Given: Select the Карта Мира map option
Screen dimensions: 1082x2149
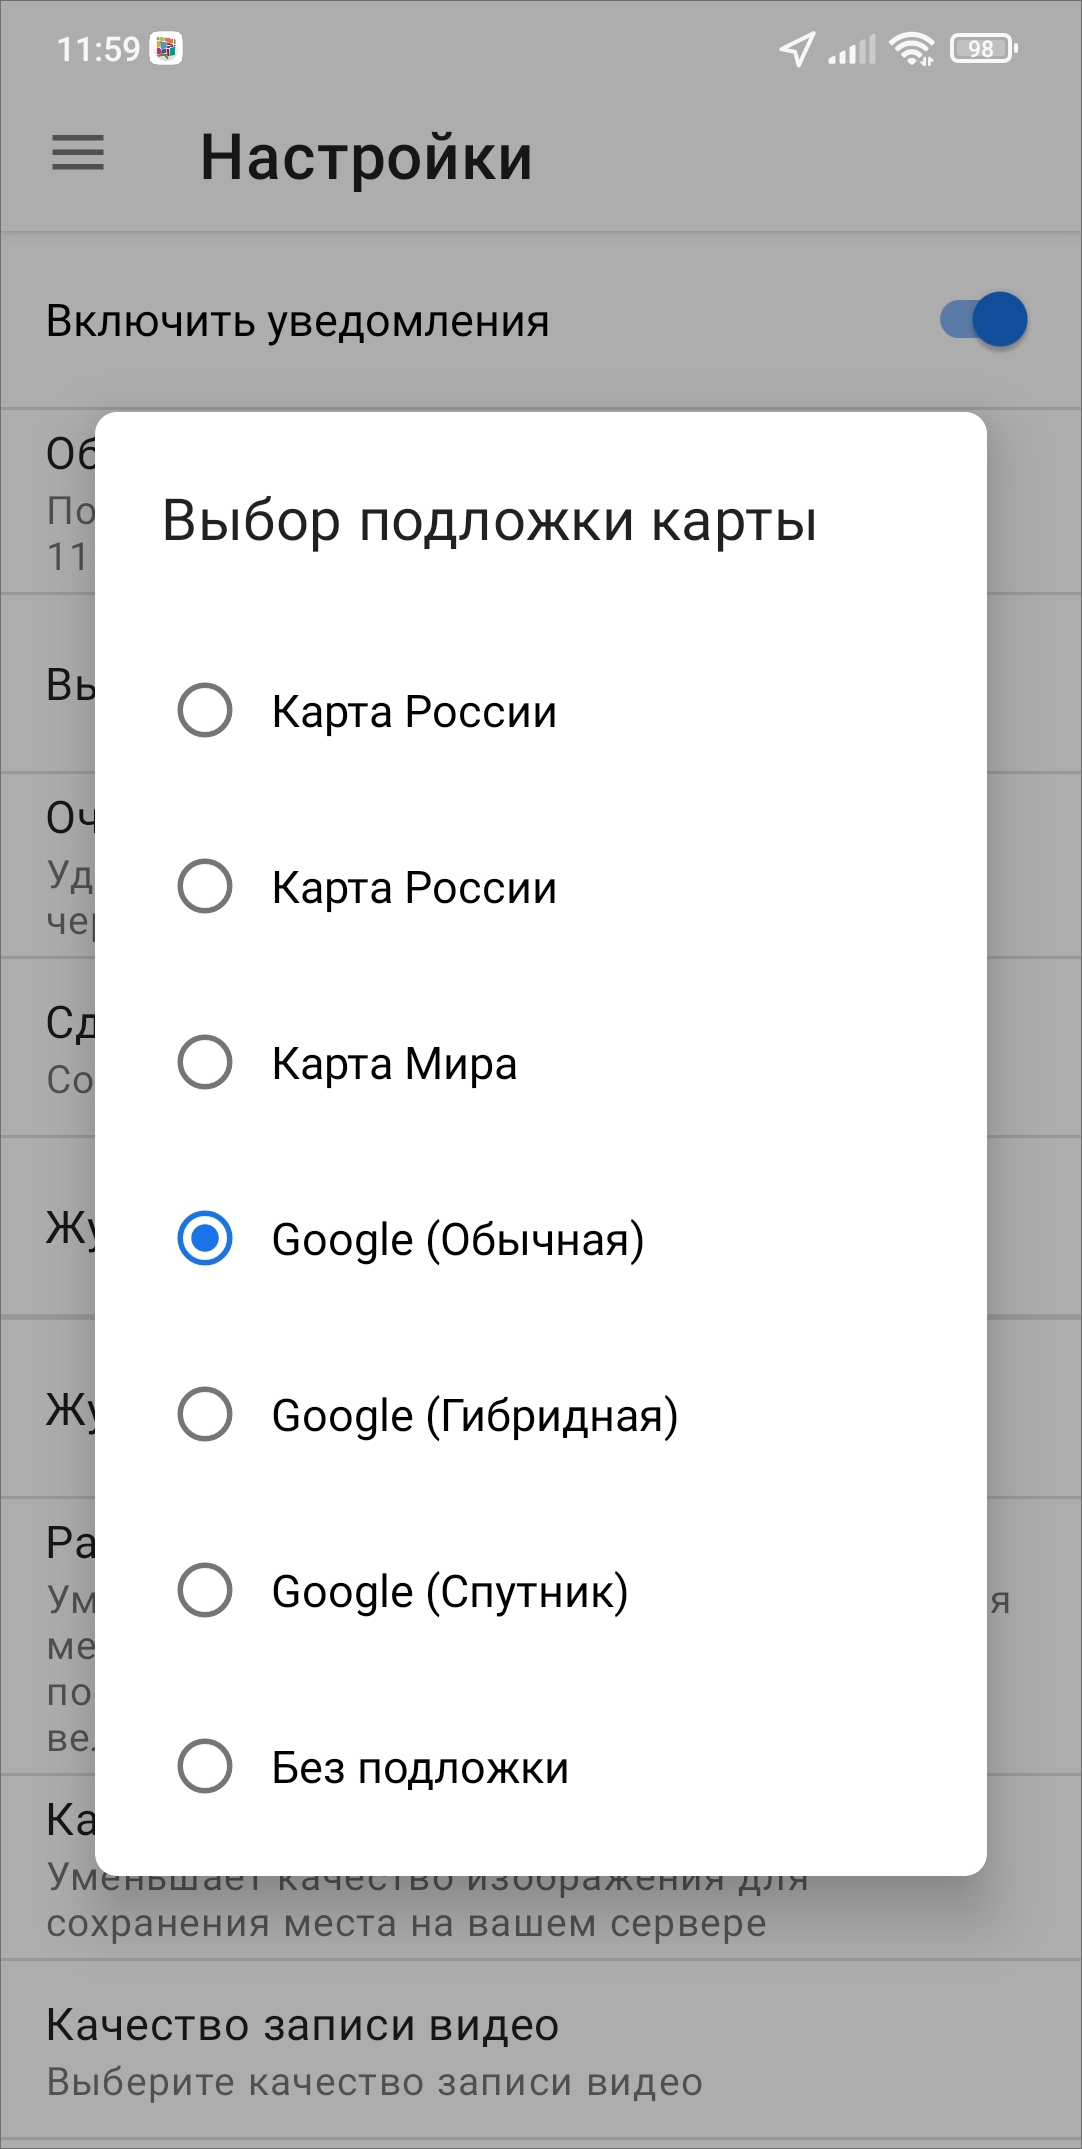Looking at the screenshot, I should click(205, 1062).
